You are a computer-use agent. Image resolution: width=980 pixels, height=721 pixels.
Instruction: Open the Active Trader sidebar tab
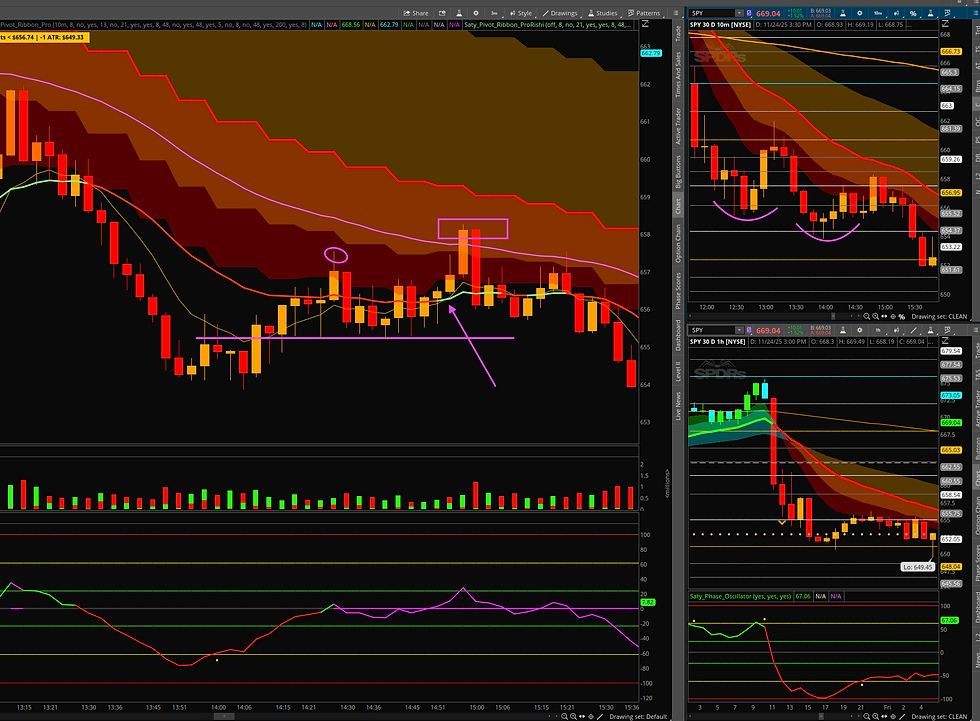click(678, 126)
